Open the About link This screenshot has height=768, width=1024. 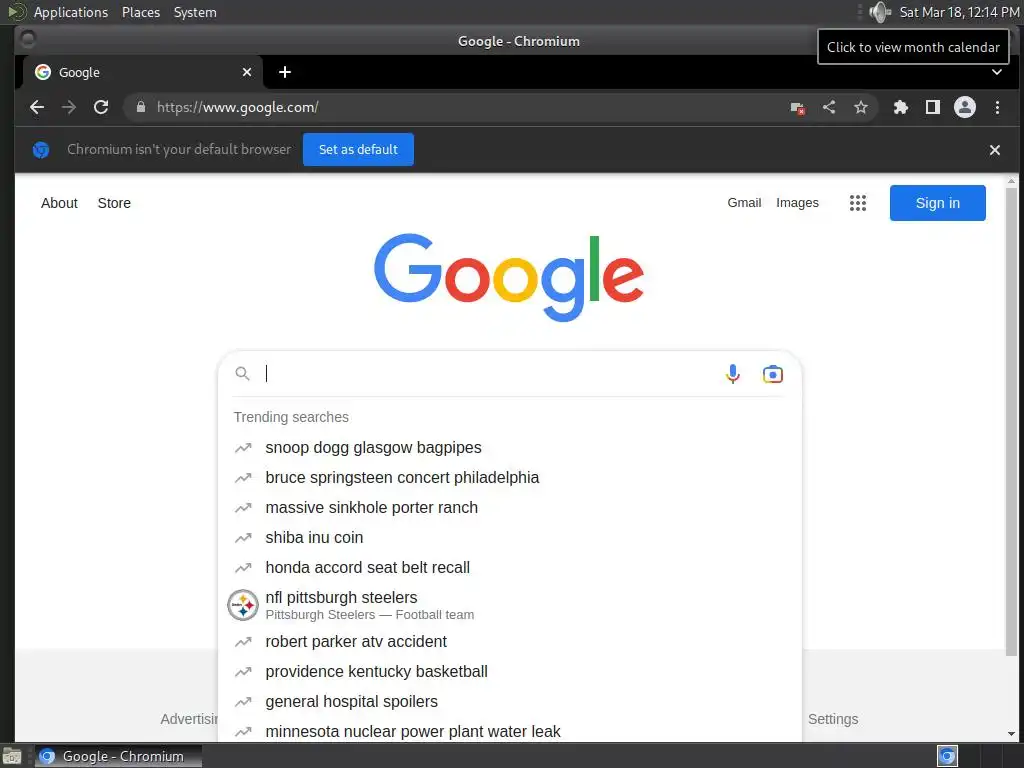tap(59, 203)
